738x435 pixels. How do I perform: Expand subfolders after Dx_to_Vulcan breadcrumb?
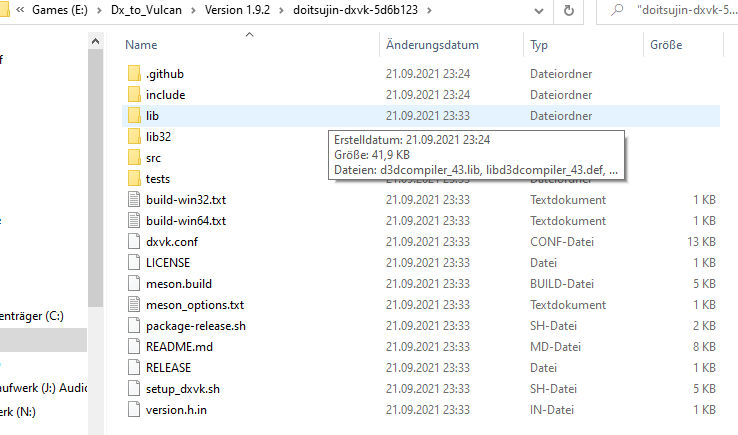(x=193, y=10)
